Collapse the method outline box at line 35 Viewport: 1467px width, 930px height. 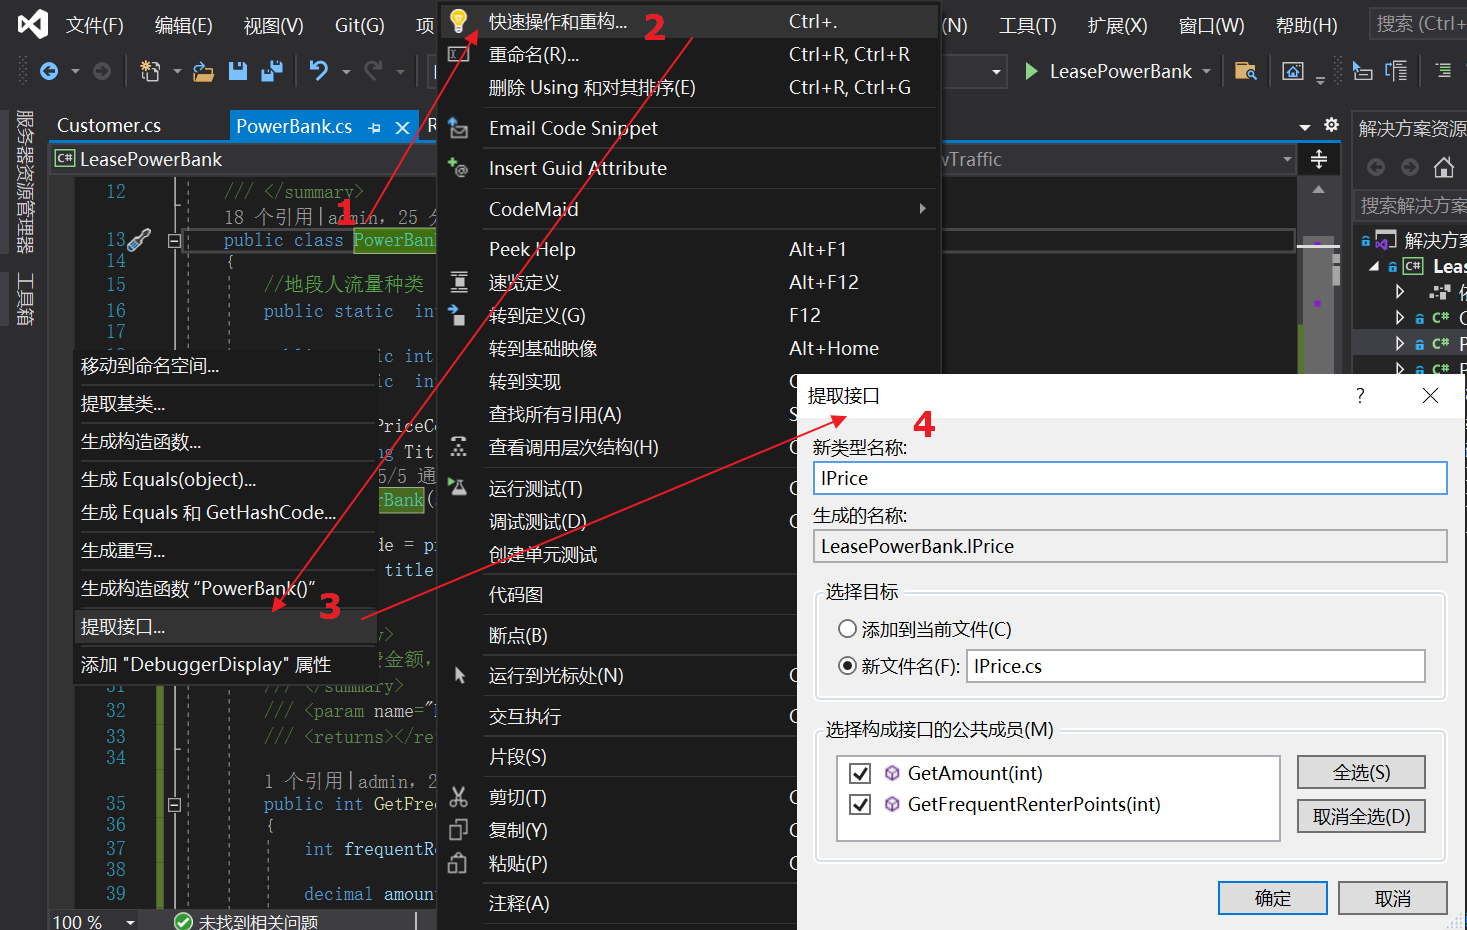coord(174,804)
